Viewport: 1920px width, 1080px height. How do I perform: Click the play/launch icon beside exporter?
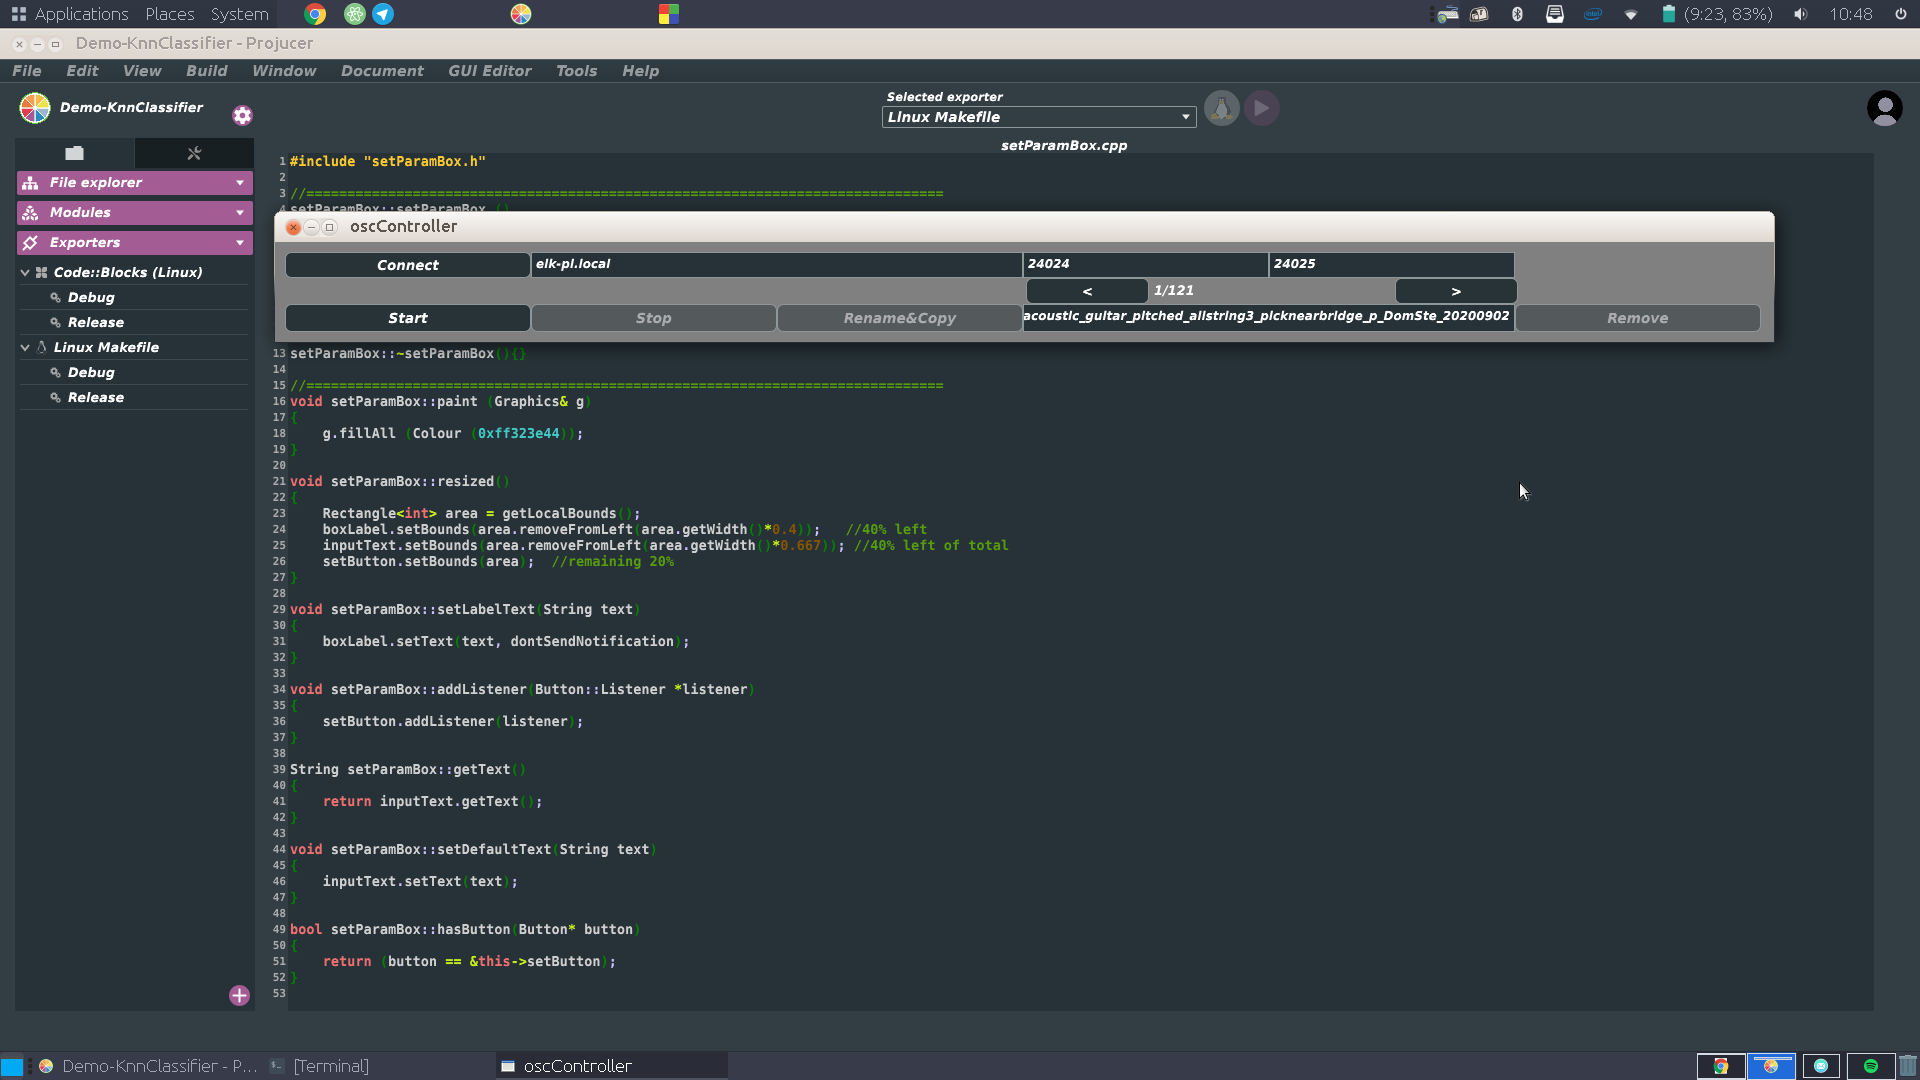(1261, 108)
